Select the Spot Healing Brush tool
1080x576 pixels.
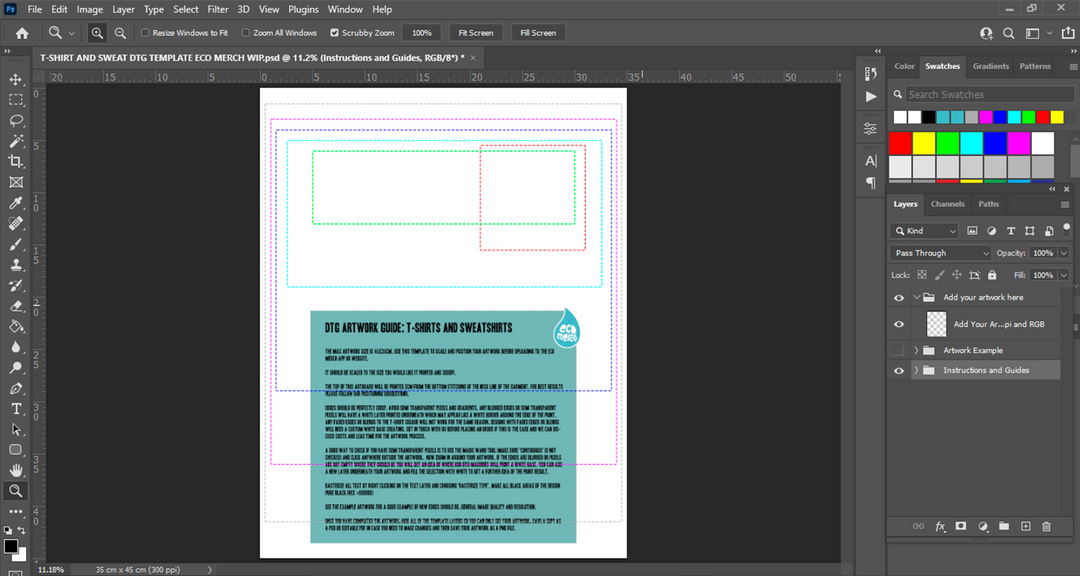tap(15, 223)
